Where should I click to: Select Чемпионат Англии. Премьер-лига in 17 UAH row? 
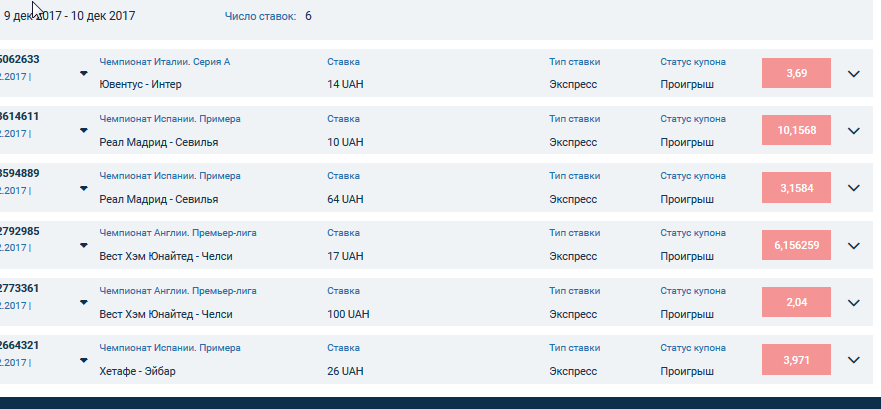[178, 233]
